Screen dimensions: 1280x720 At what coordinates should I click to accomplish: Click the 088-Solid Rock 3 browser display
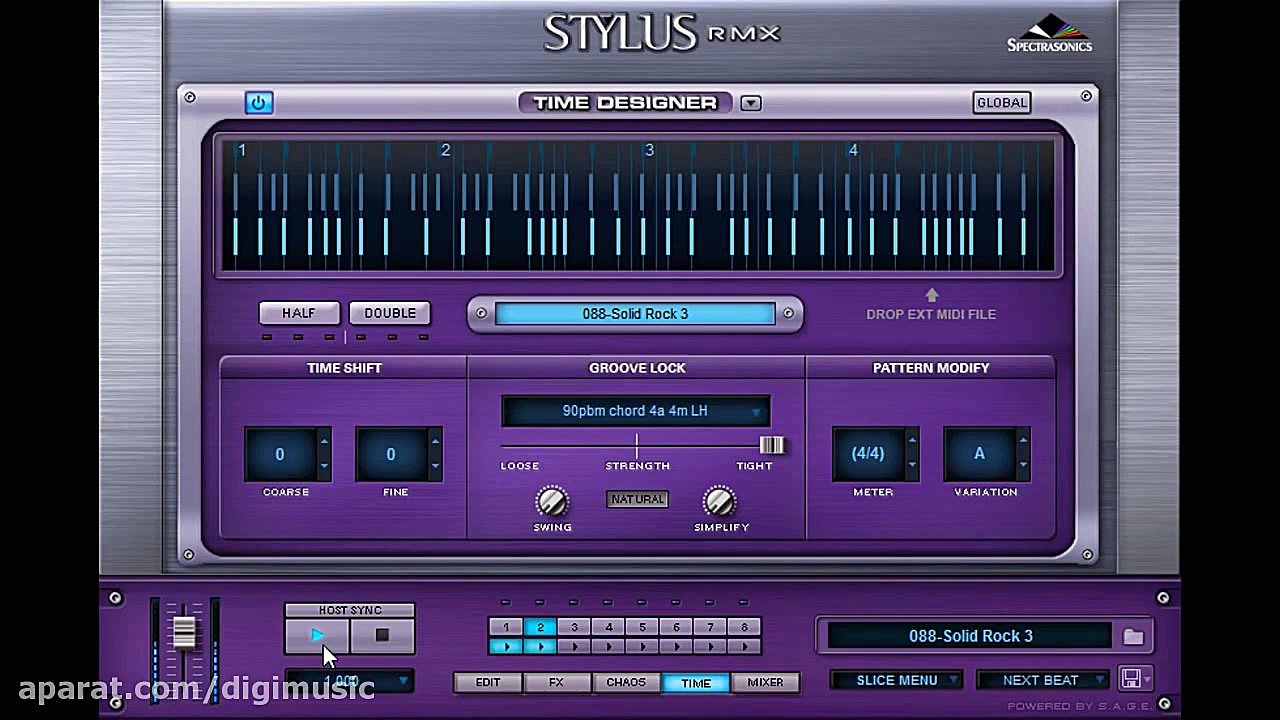970,636
